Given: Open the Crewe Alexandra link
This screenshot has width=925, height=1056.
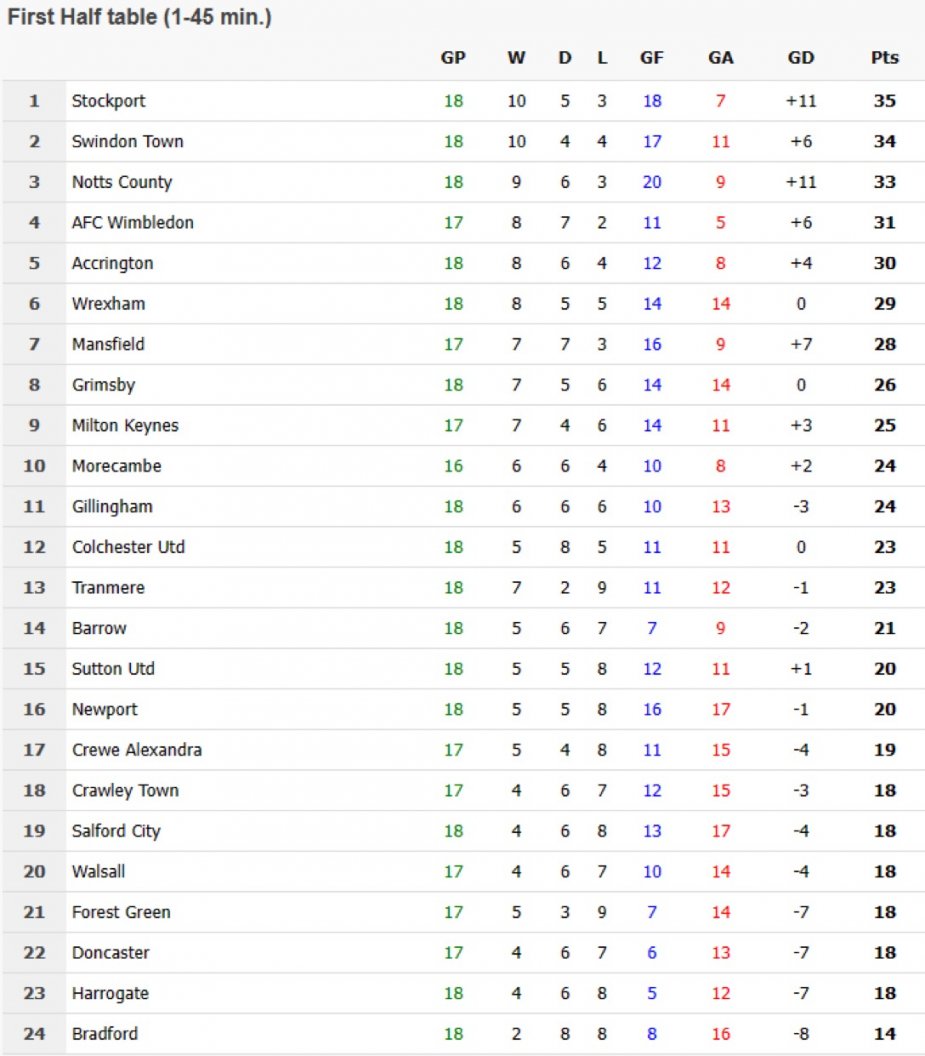Looking at the screenshot, I should pos(136,750).
